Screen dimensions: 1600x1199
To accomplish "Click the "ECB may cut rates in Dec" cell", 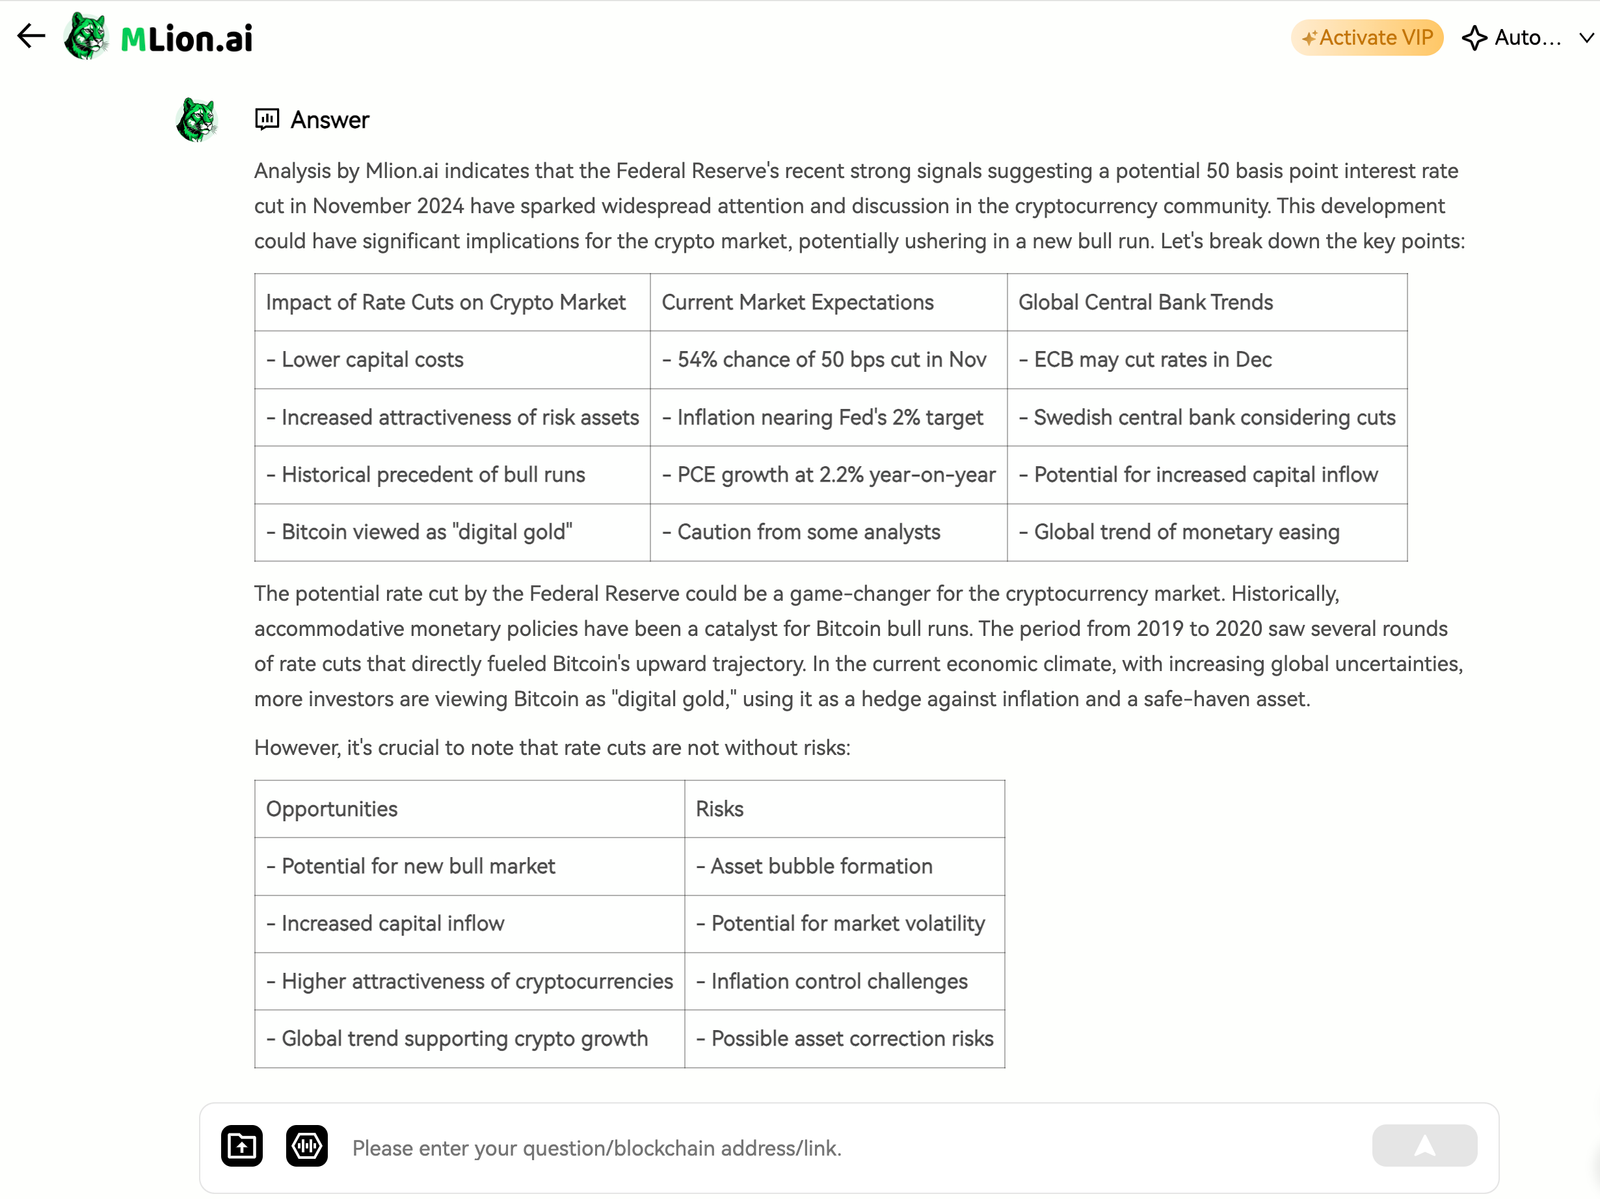I will [x=1207, y=360].
